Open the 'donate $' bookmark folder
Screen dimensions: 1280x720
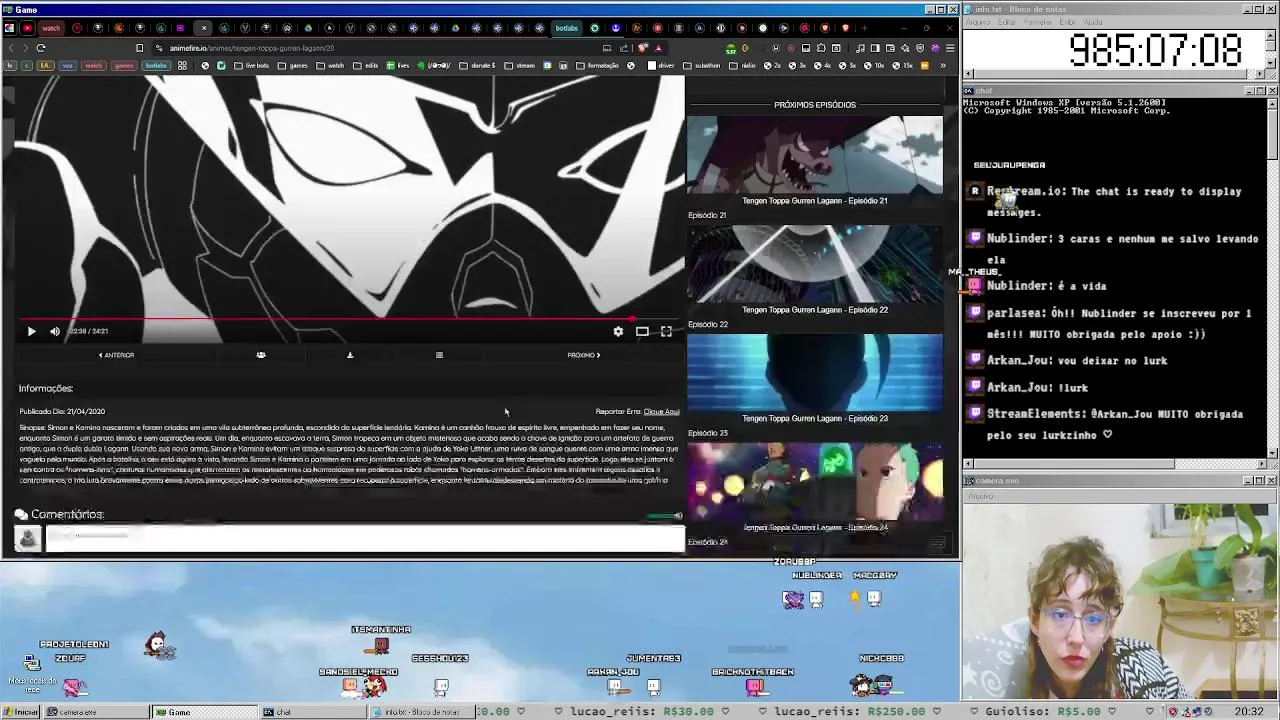476,66
